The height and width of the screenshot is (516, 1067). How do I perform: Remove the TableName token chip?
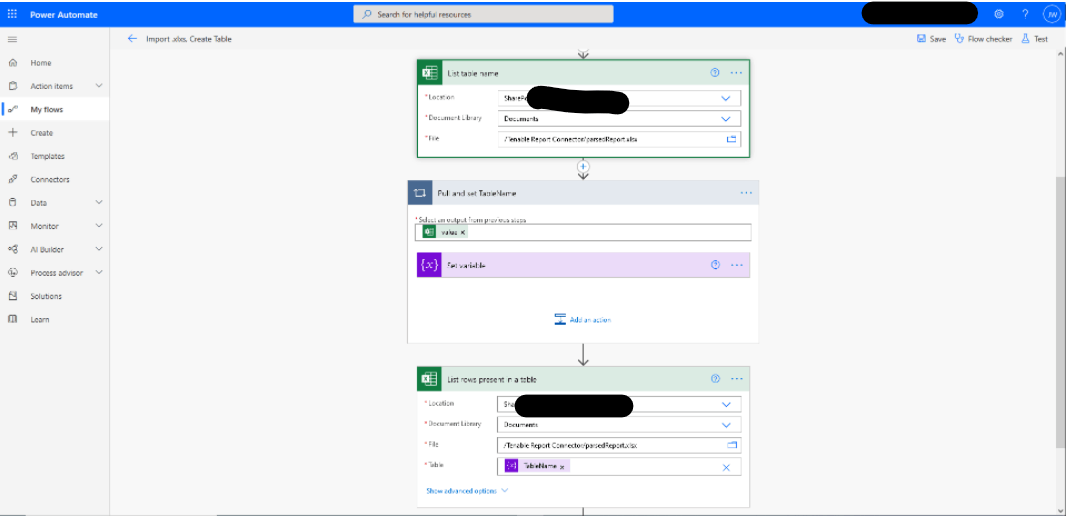pyautogui.click(x=561, y=467)
